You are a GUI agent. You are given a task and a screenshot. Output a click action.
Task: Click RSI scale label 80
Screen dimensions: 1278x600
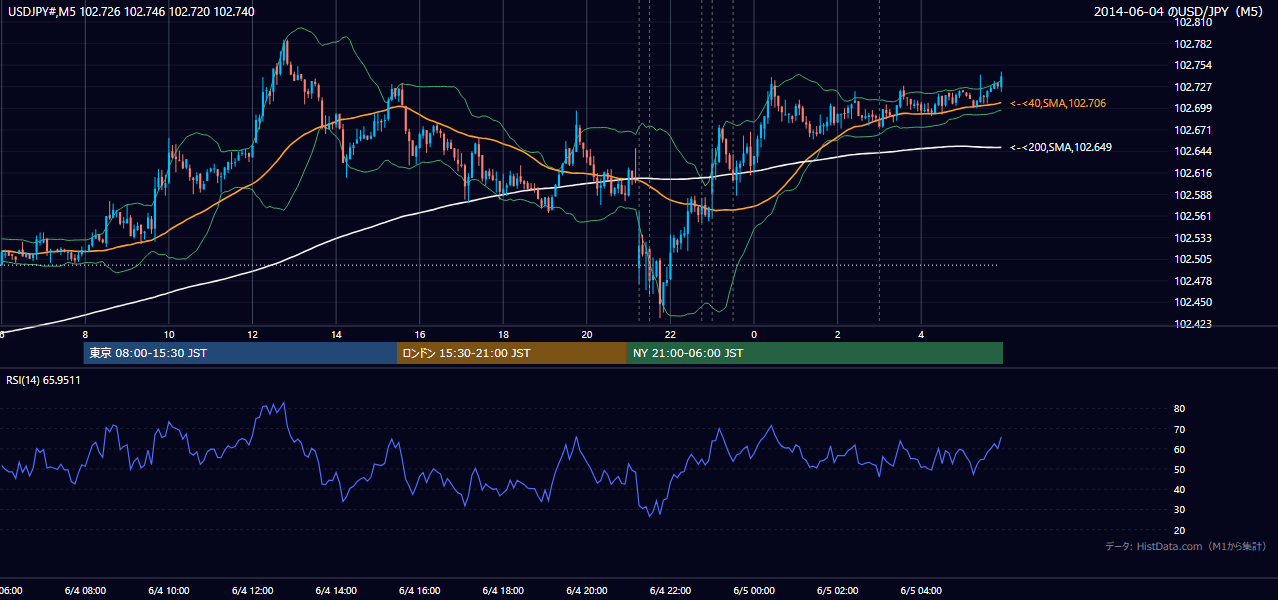(x=1179, y=409)
